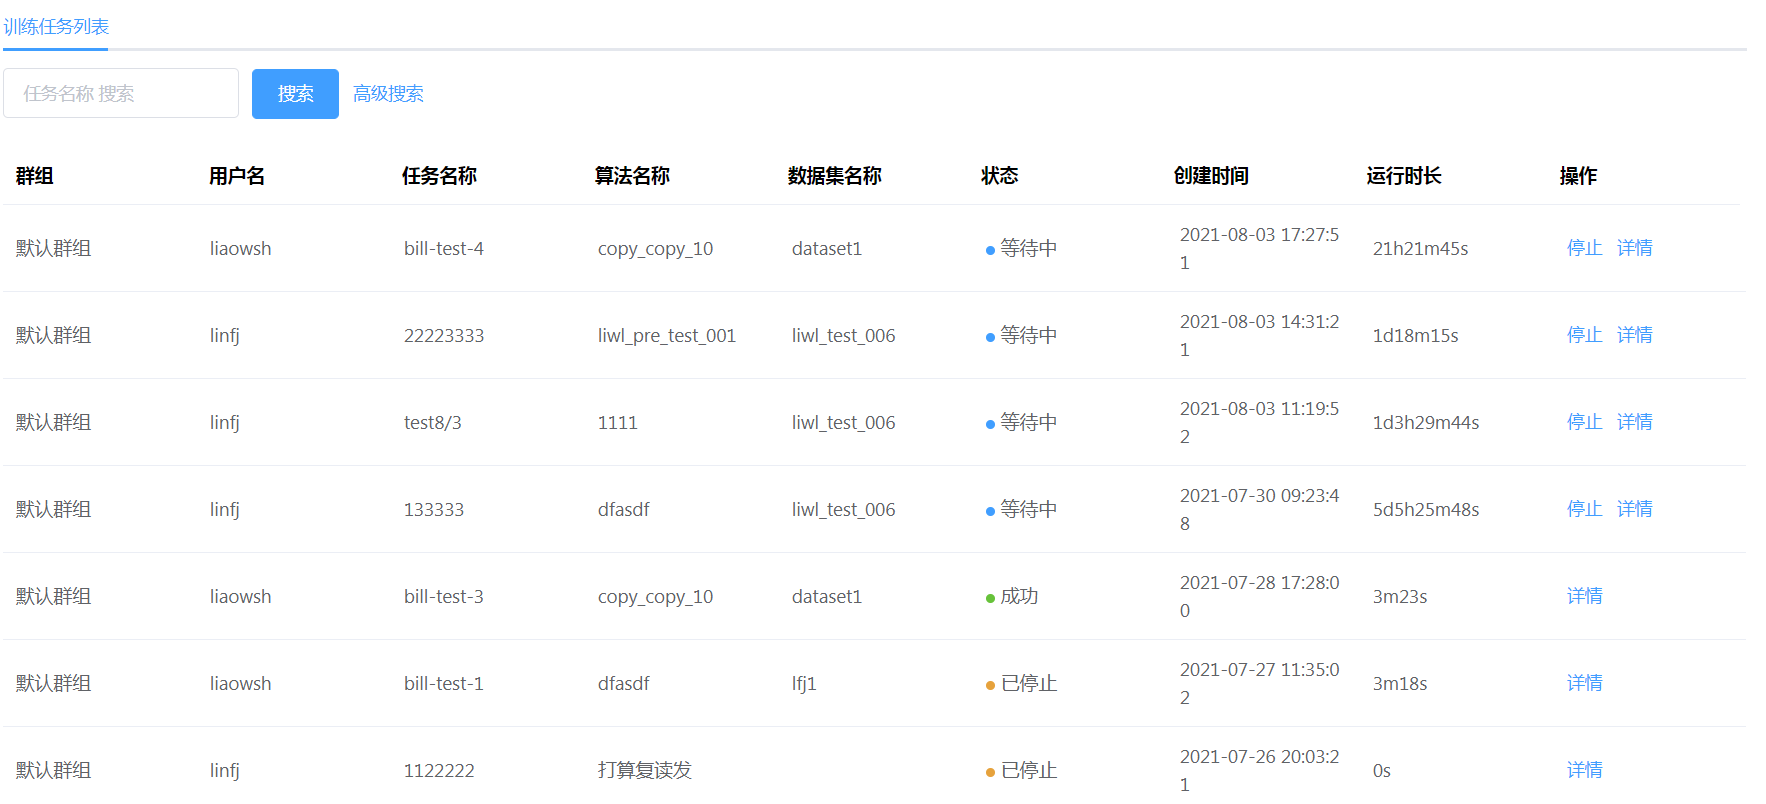This screenshot has width=1766, height=804.
Task: Click username liaowsh in bill-test-4 row
Action: point(240,248)
